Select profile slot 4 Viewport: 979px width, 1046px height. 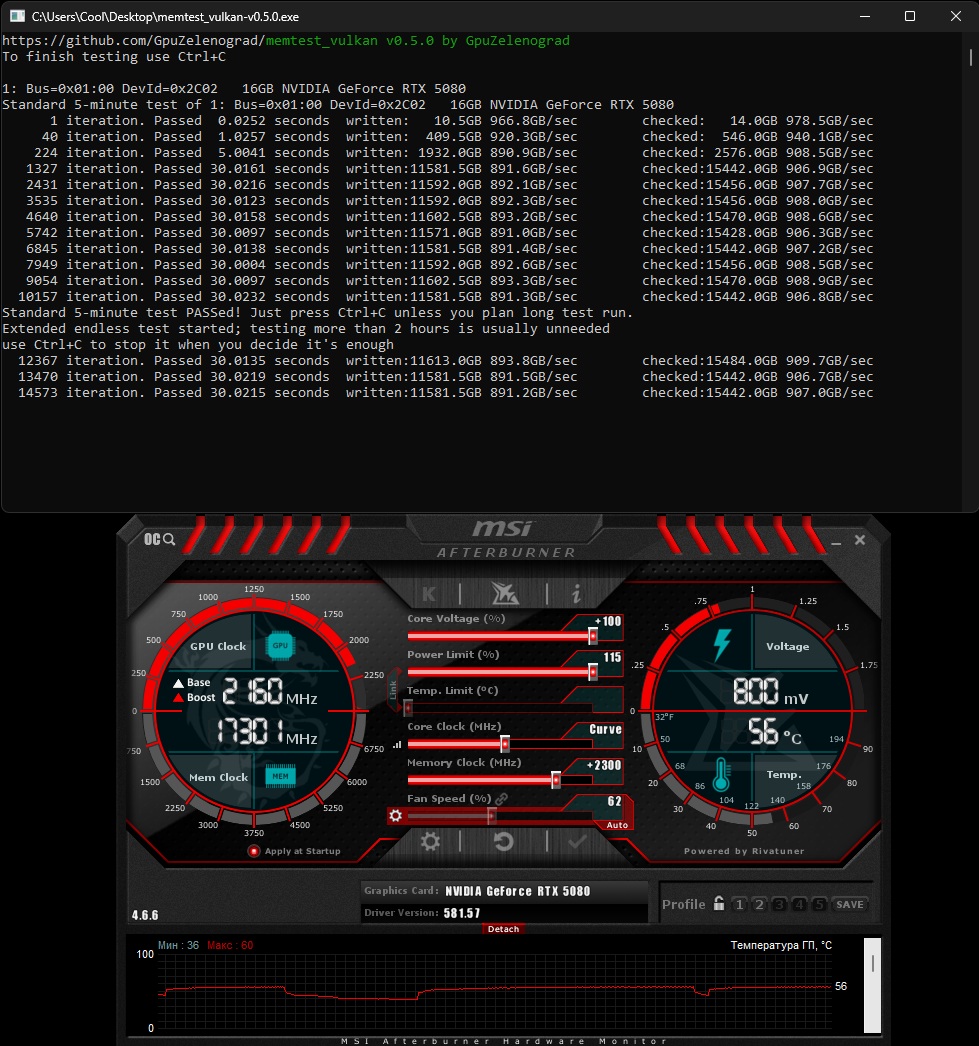(x=799, y=905)
